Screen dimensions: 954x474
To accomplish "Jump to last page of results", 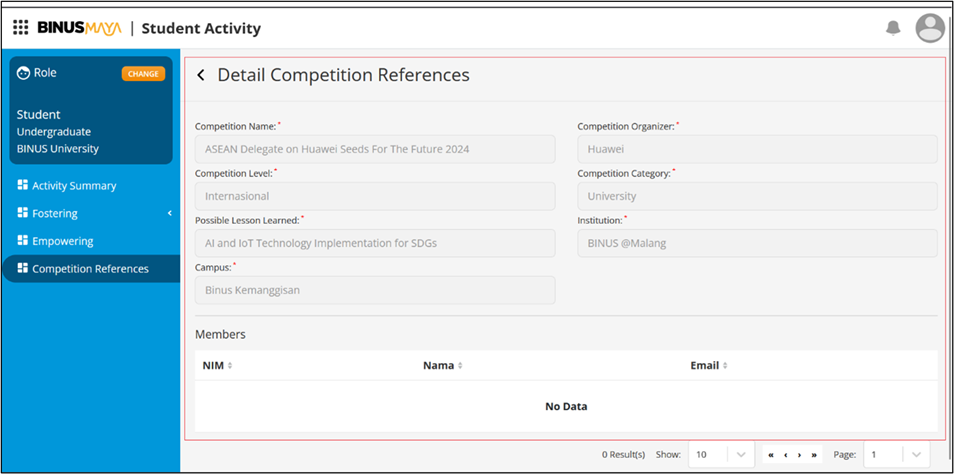I will click(x=813, y=455).
